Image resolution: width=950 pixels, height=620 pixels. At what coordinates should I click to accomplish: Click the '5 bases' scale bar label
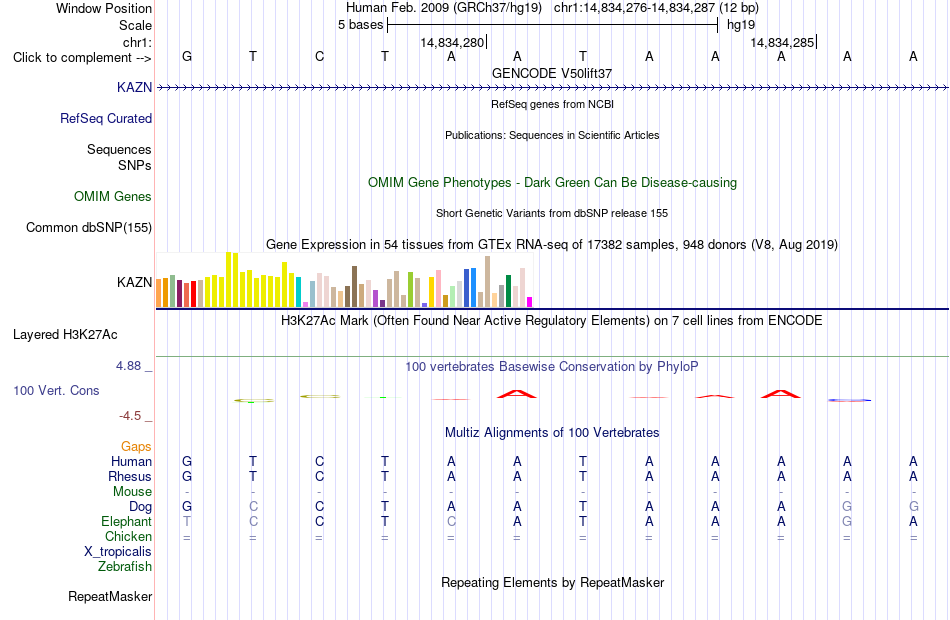(360, 25)
